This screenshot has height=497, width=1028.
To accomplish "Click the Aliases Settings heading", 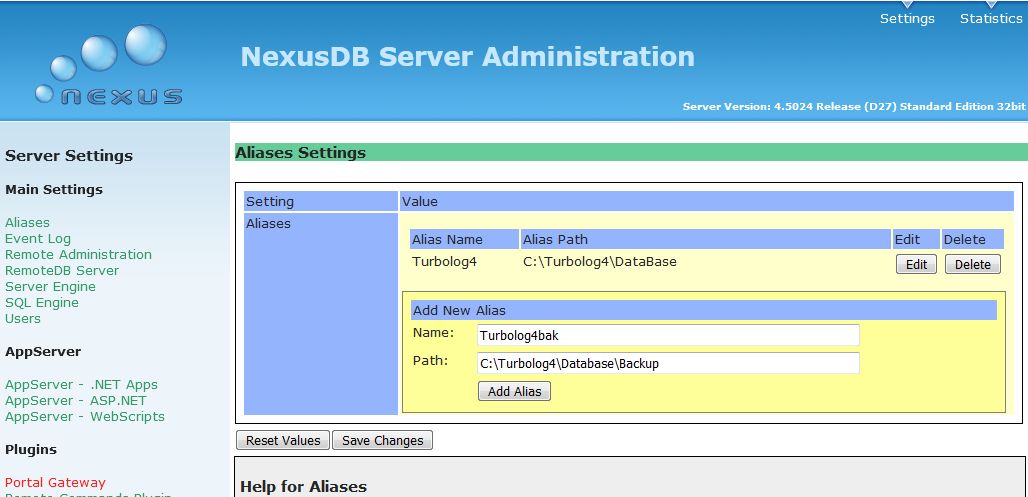I will (x=300, y=153).
